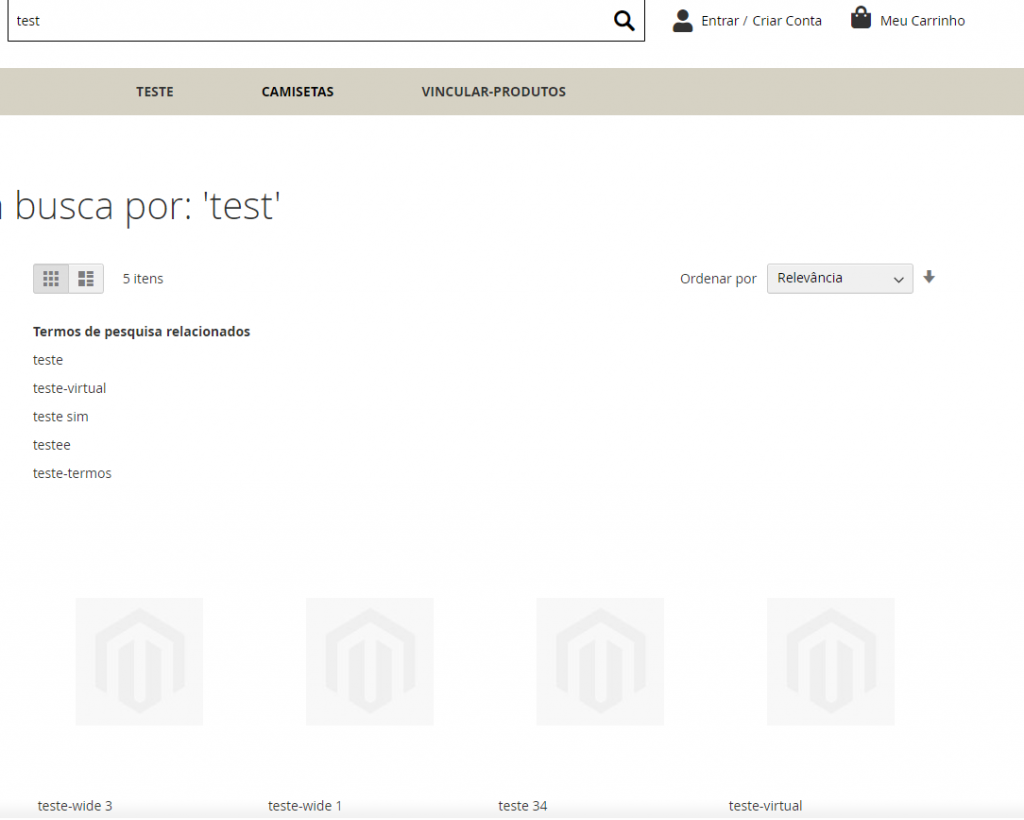Click related term 'testee'
This screenshot has height=820, width=1024.
click(x=52, y=445)
